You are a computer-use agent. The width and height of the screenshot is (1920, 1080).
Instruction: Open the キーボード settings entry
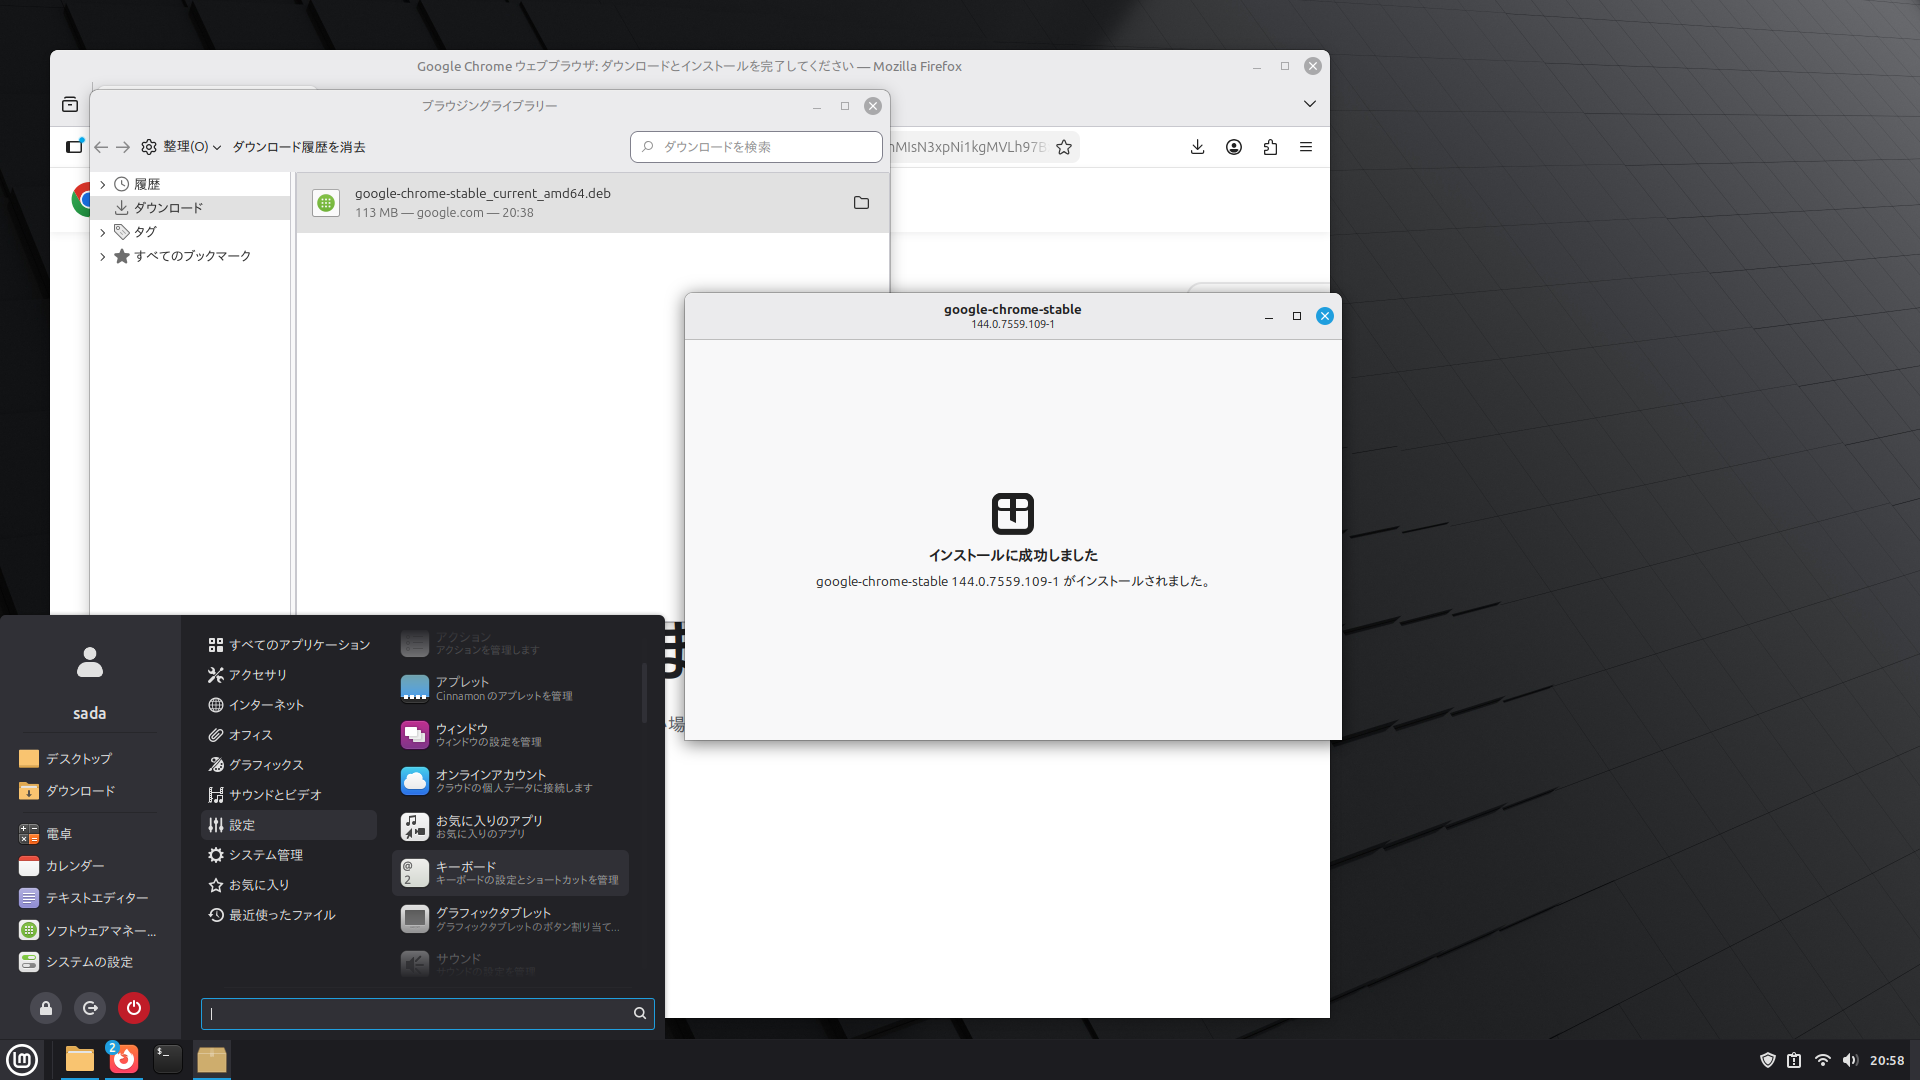510,873
